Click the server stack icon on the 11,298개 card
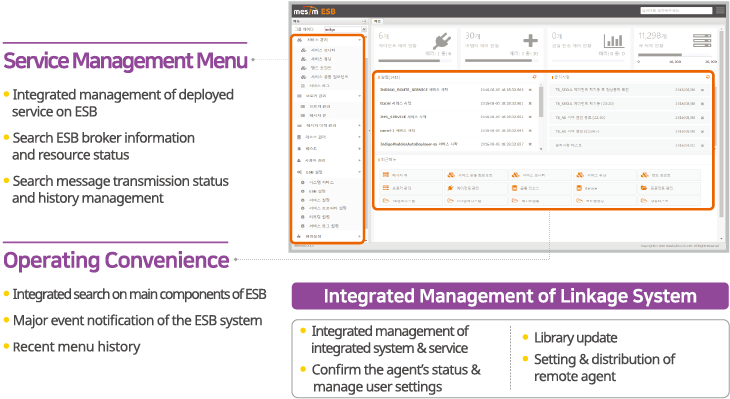Image resolution: width=730 pixels, height=399 pixels. click(702, 41)
